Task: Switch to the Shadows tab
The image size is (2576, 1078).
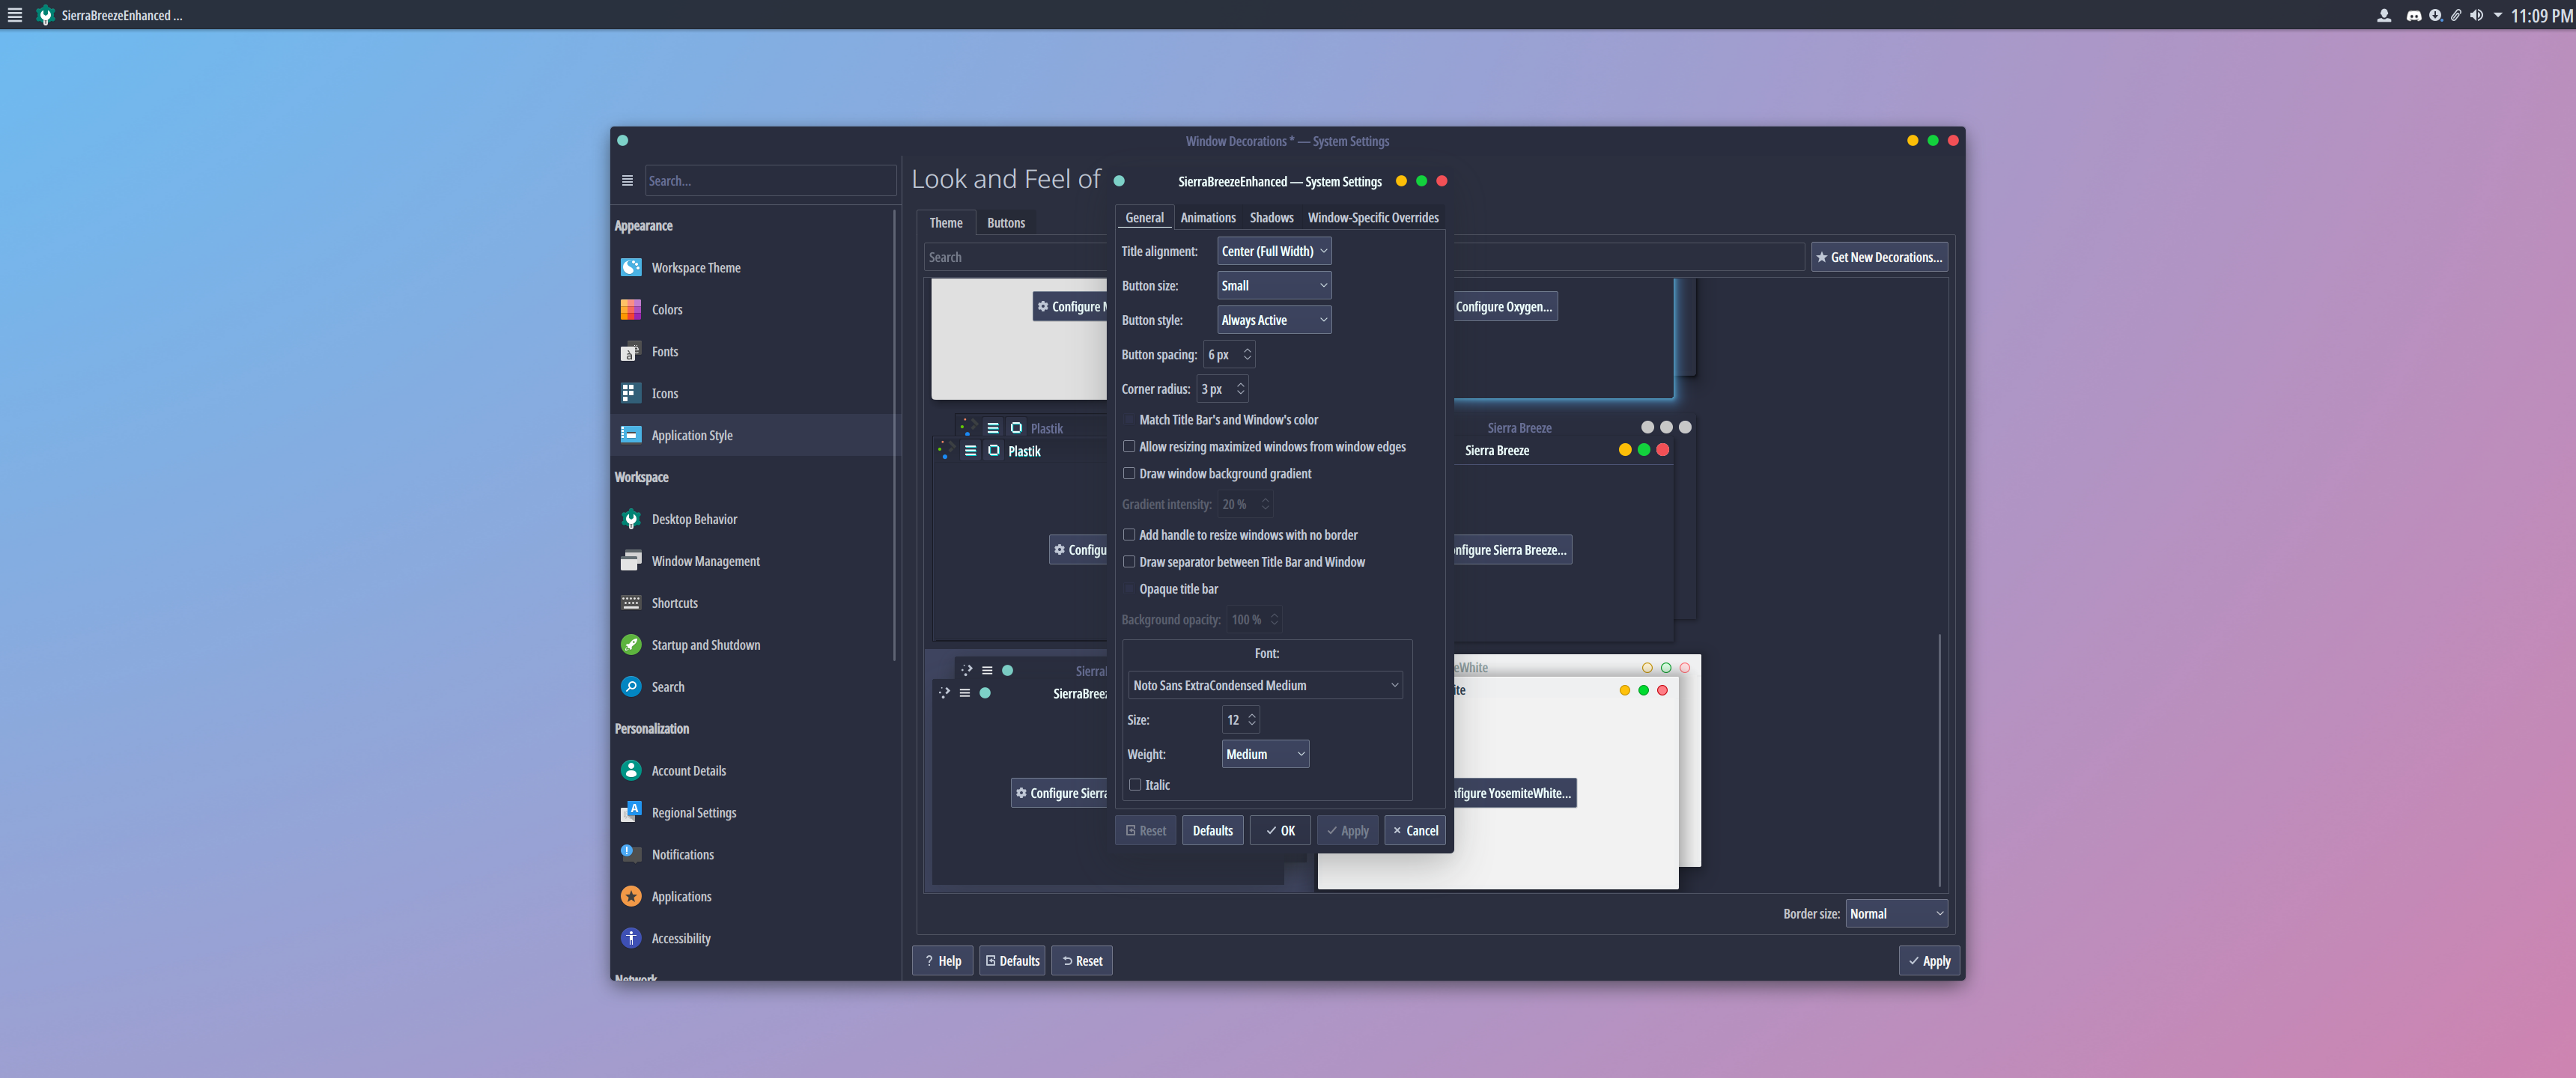Action: click(x=1271, y=218)
